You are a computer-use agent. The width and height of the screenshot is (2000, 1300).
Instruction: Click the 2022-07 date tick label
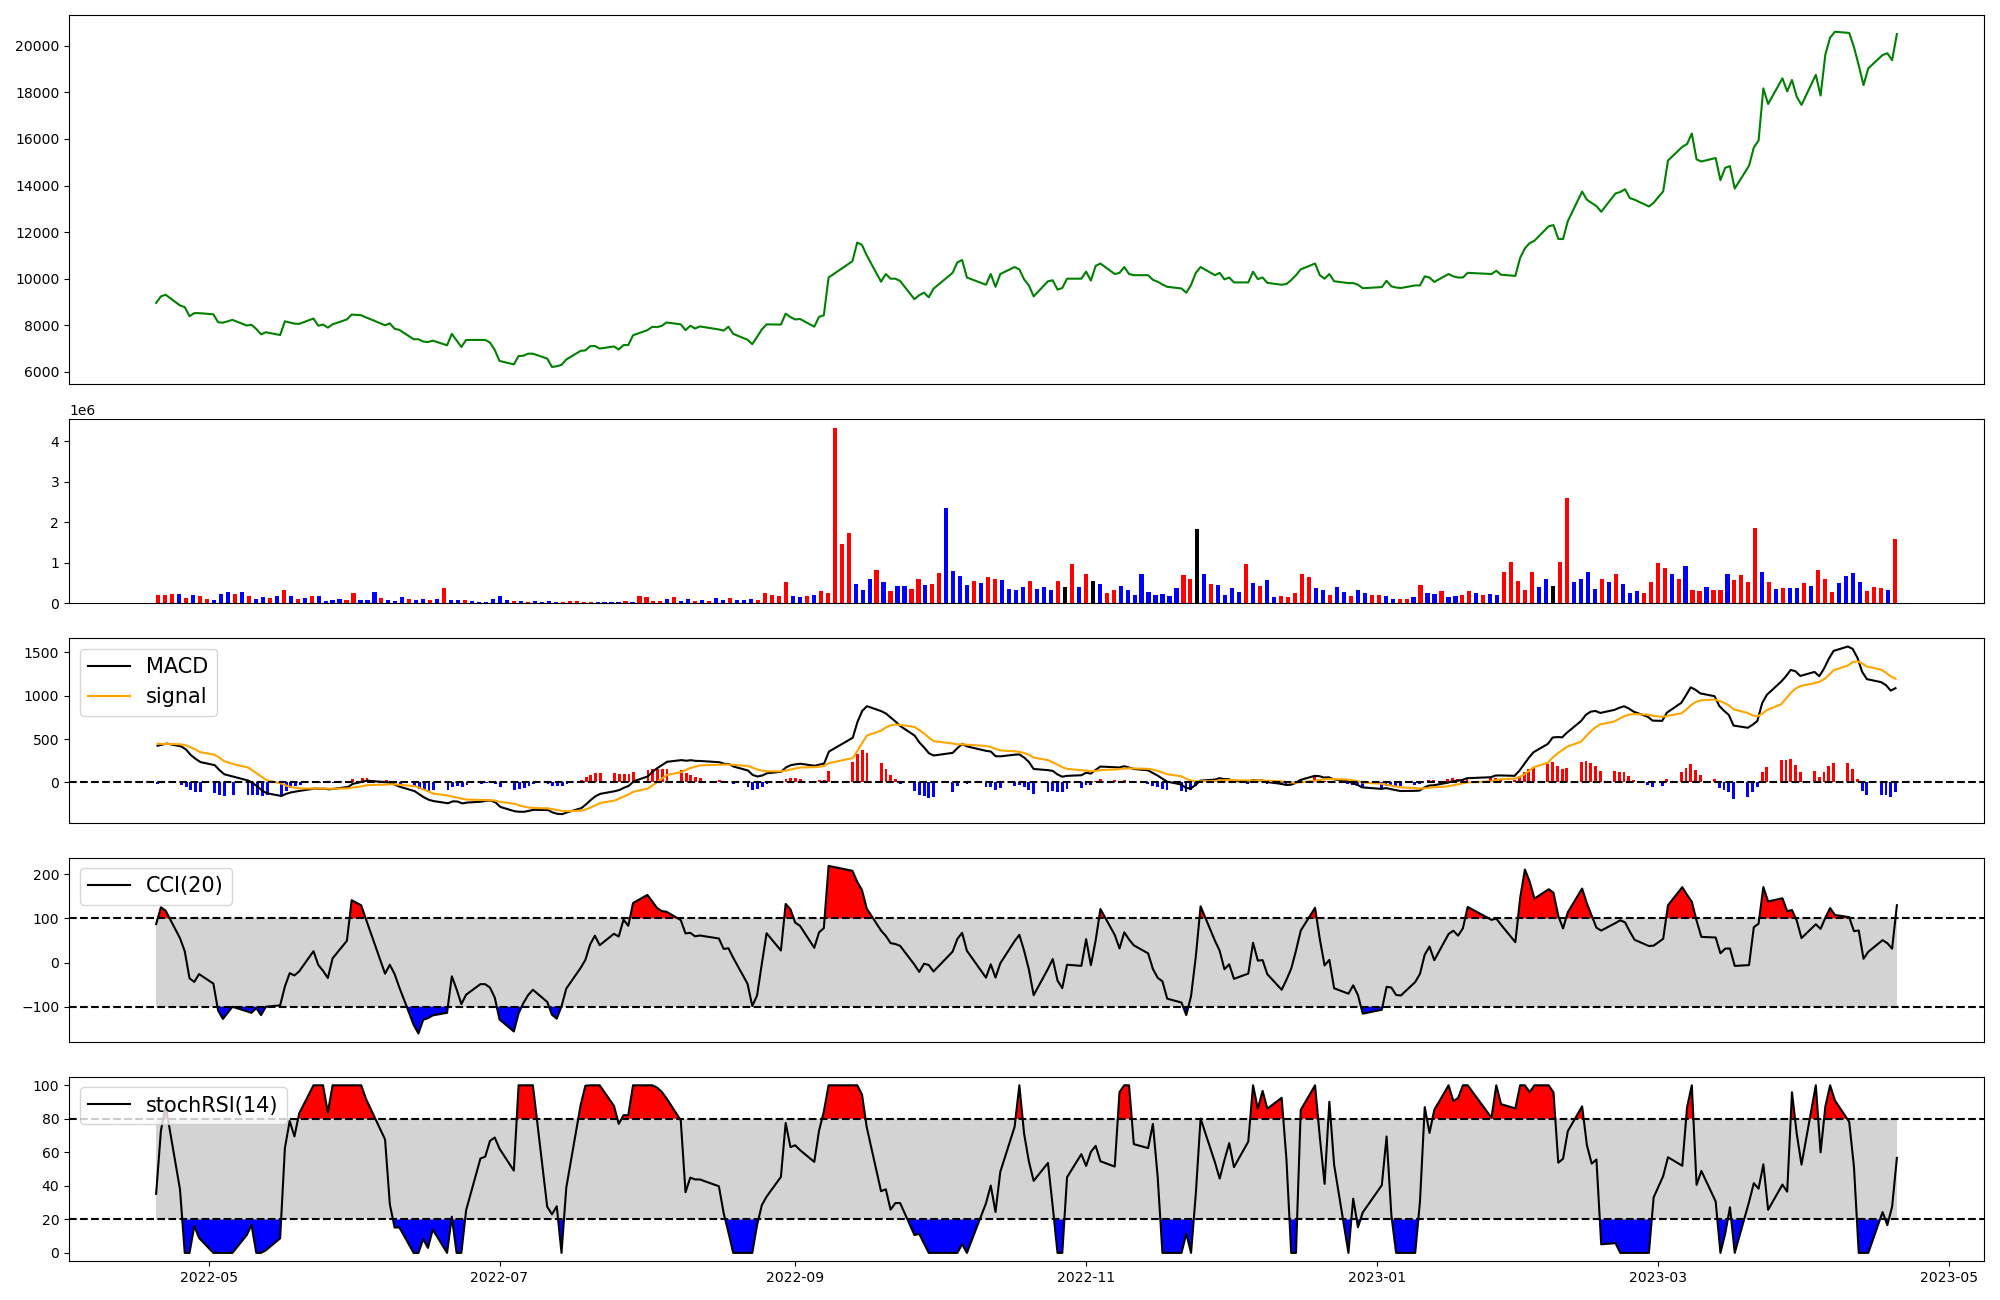[x=498, y=1277]
